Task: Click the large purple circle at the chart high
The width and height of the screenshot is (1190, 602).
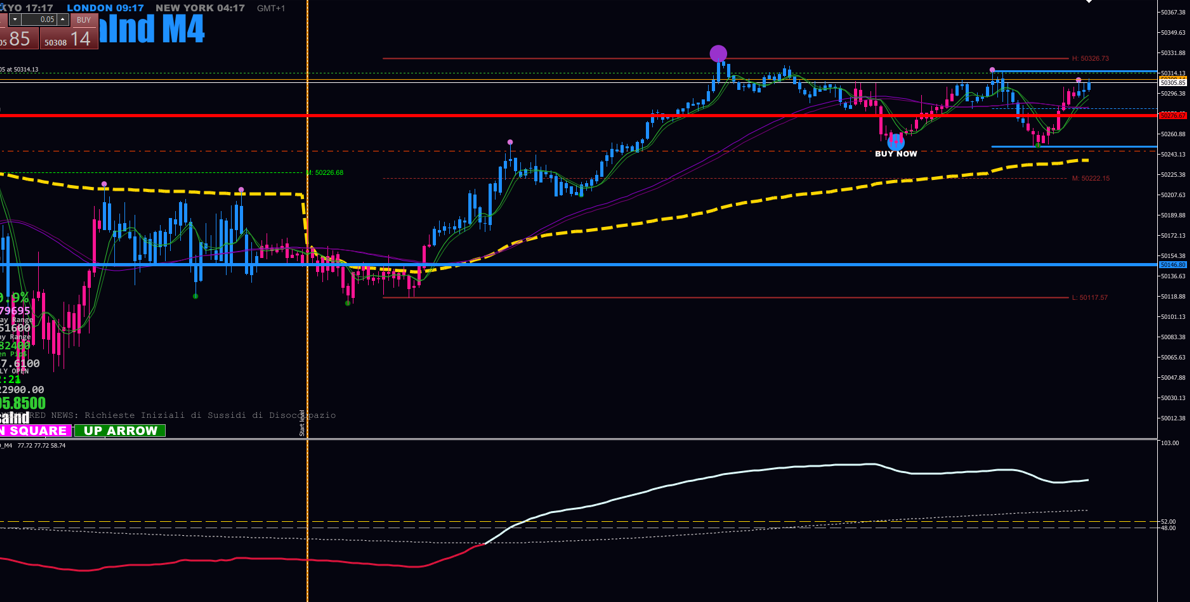Action: click(718, 53)
